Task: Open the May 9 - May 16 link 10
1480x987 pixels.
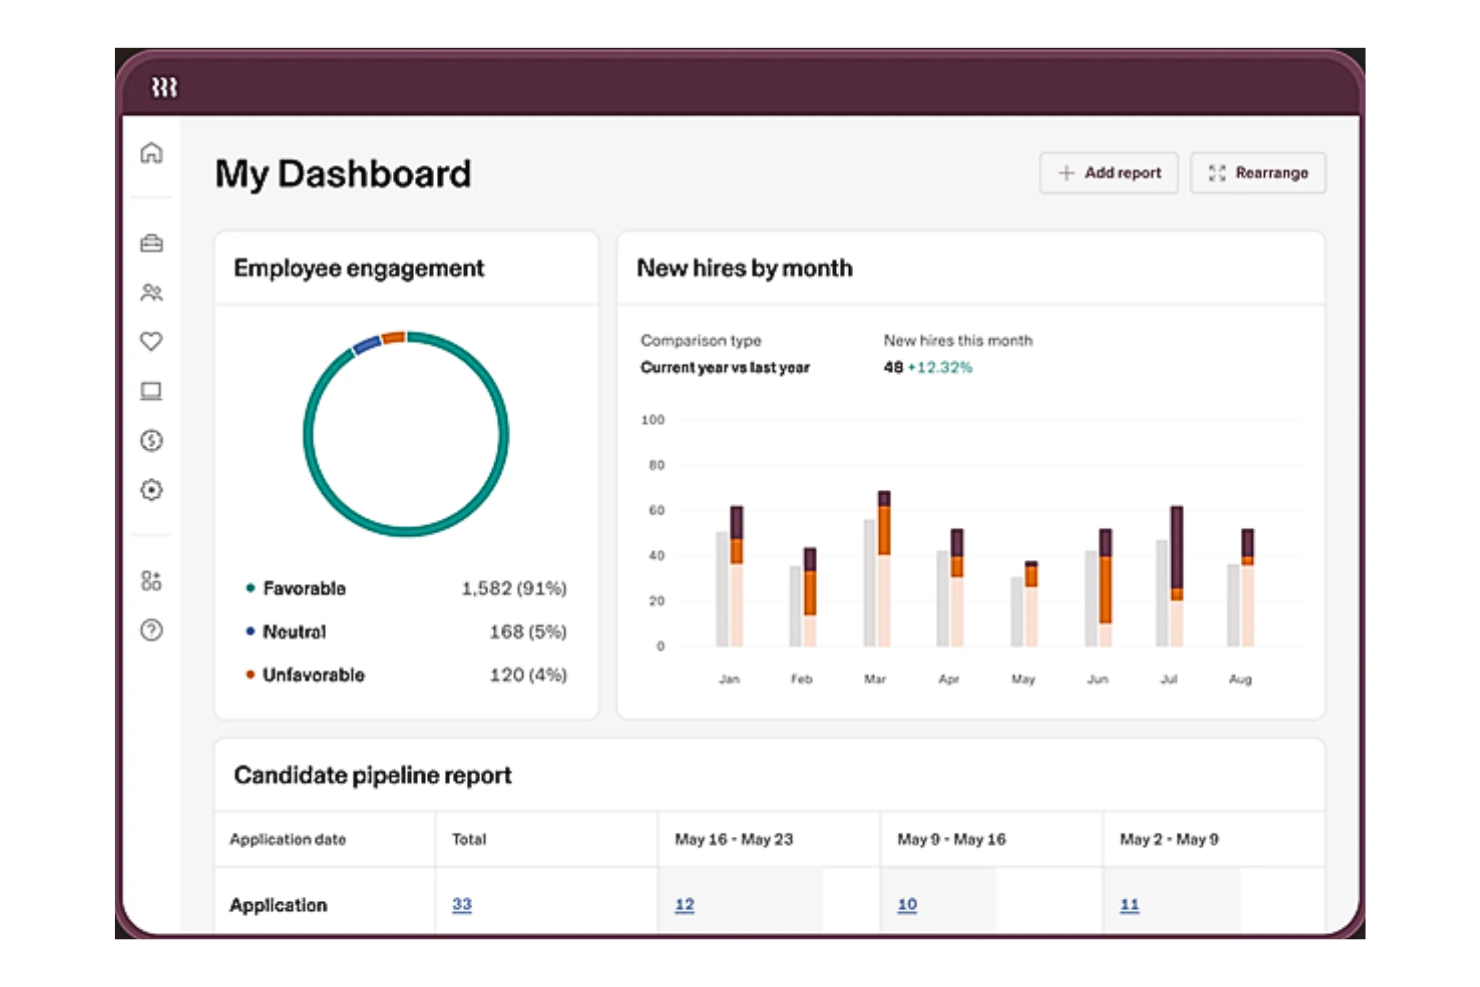Action: click(x=907, y=904)
